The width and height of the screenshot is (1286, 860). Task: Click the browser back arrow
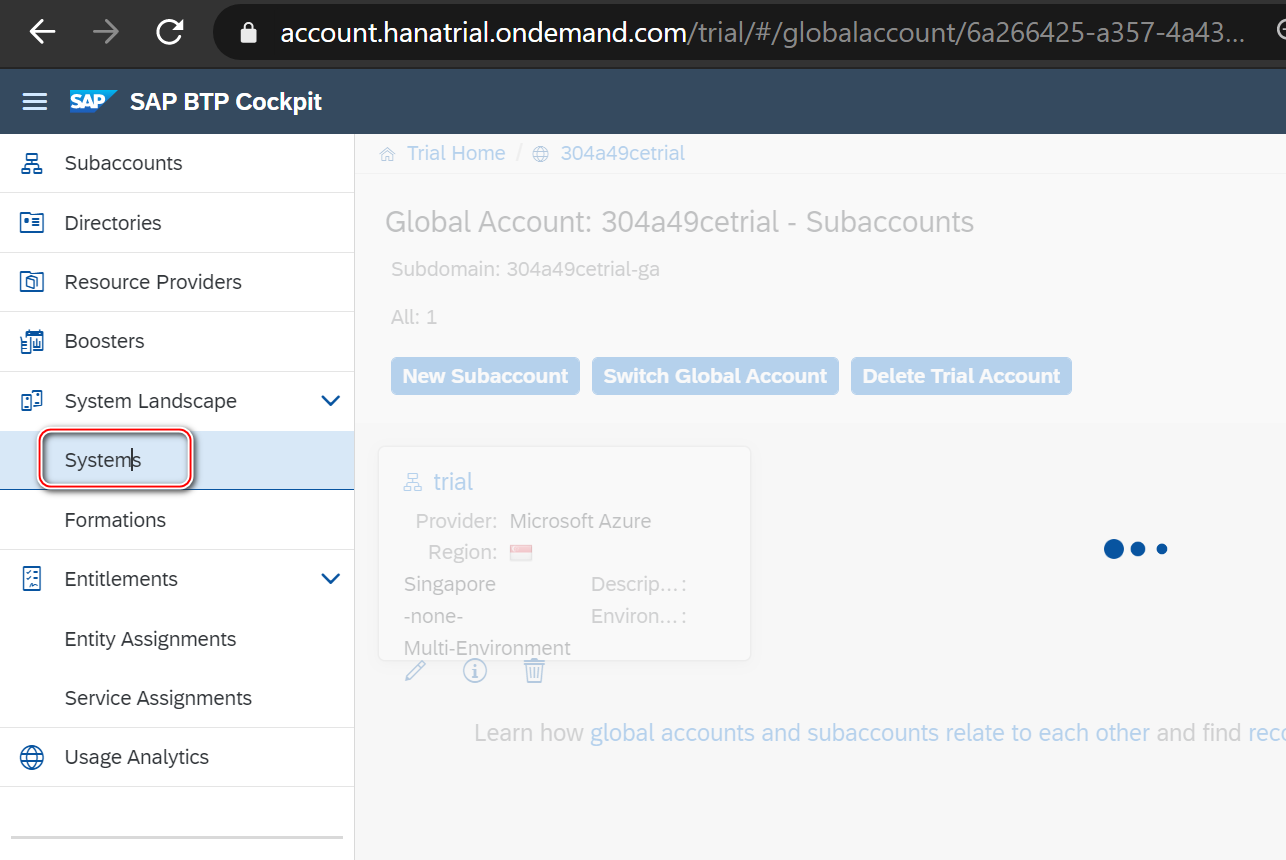tap(42, 32)
